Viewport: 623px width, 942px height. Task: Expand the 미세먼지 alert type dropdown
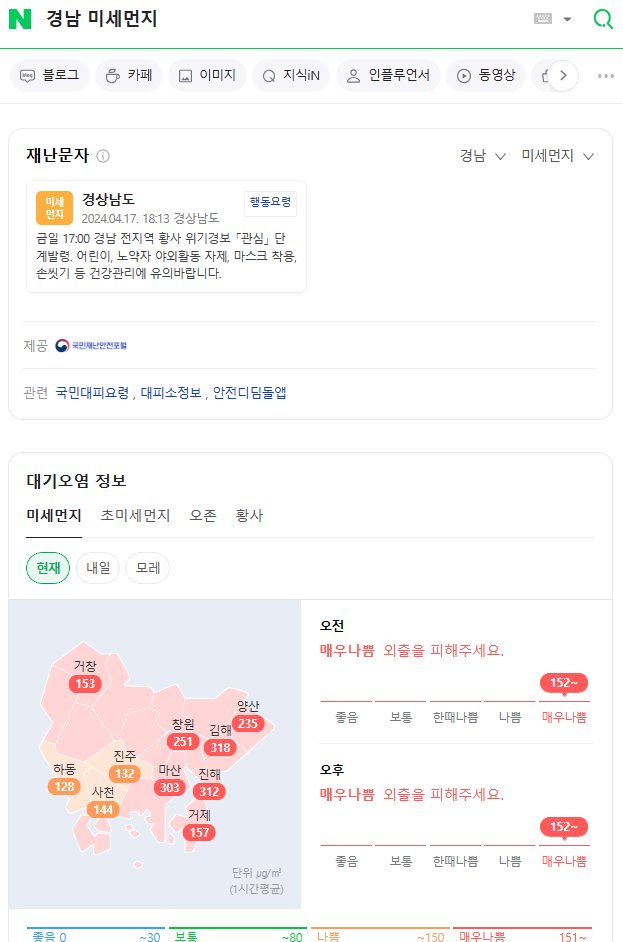click(558, 156)
